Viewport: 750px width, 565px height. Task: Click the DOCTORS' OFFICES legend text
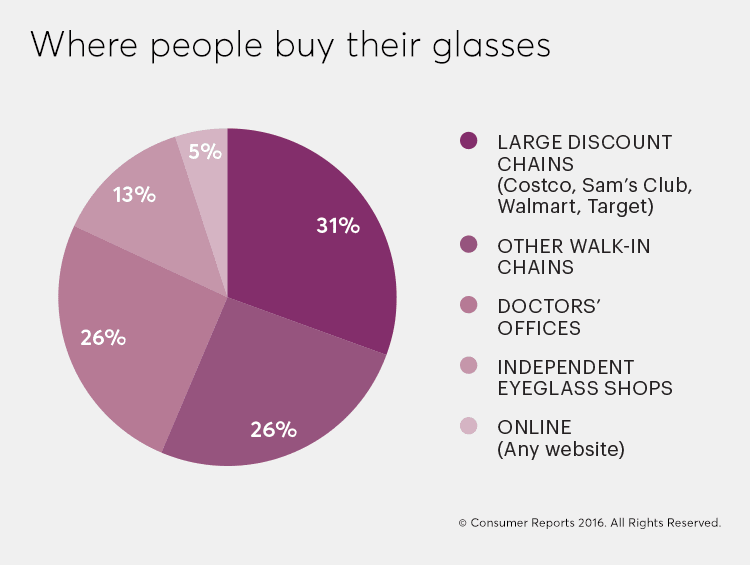549,317
